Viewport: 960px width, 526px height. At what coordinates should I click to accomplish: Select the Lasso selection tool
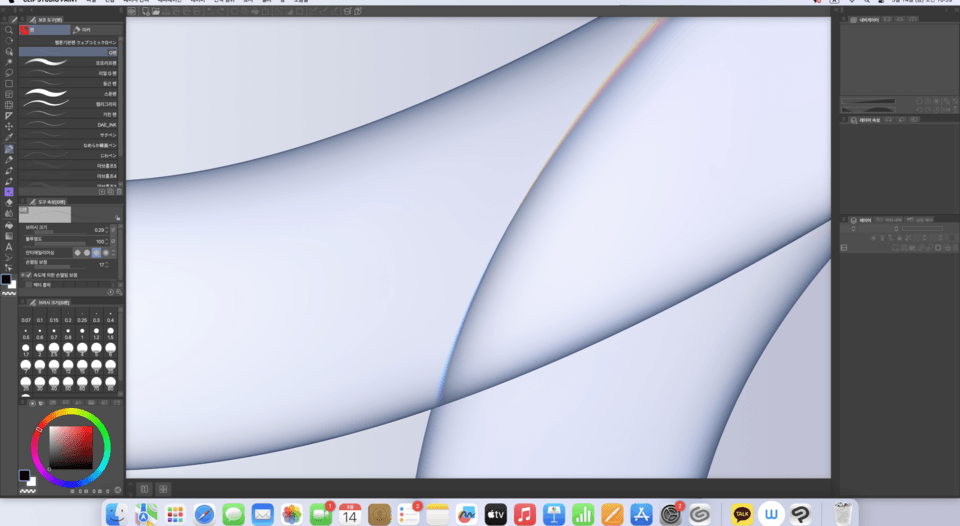pyautogui.click(x=9, y=73)
